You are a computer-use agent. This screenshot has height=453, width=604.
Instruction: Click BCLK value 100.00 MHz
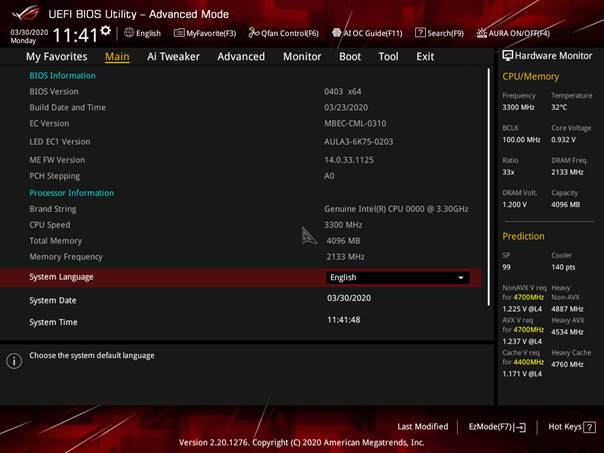pyautogui.click(x=522, y=140)
